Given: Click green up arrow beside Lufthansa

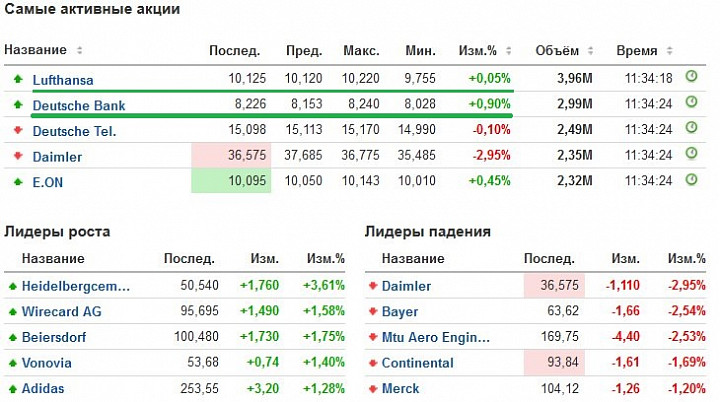Looking at the screenshot, I should click(18, 79).
